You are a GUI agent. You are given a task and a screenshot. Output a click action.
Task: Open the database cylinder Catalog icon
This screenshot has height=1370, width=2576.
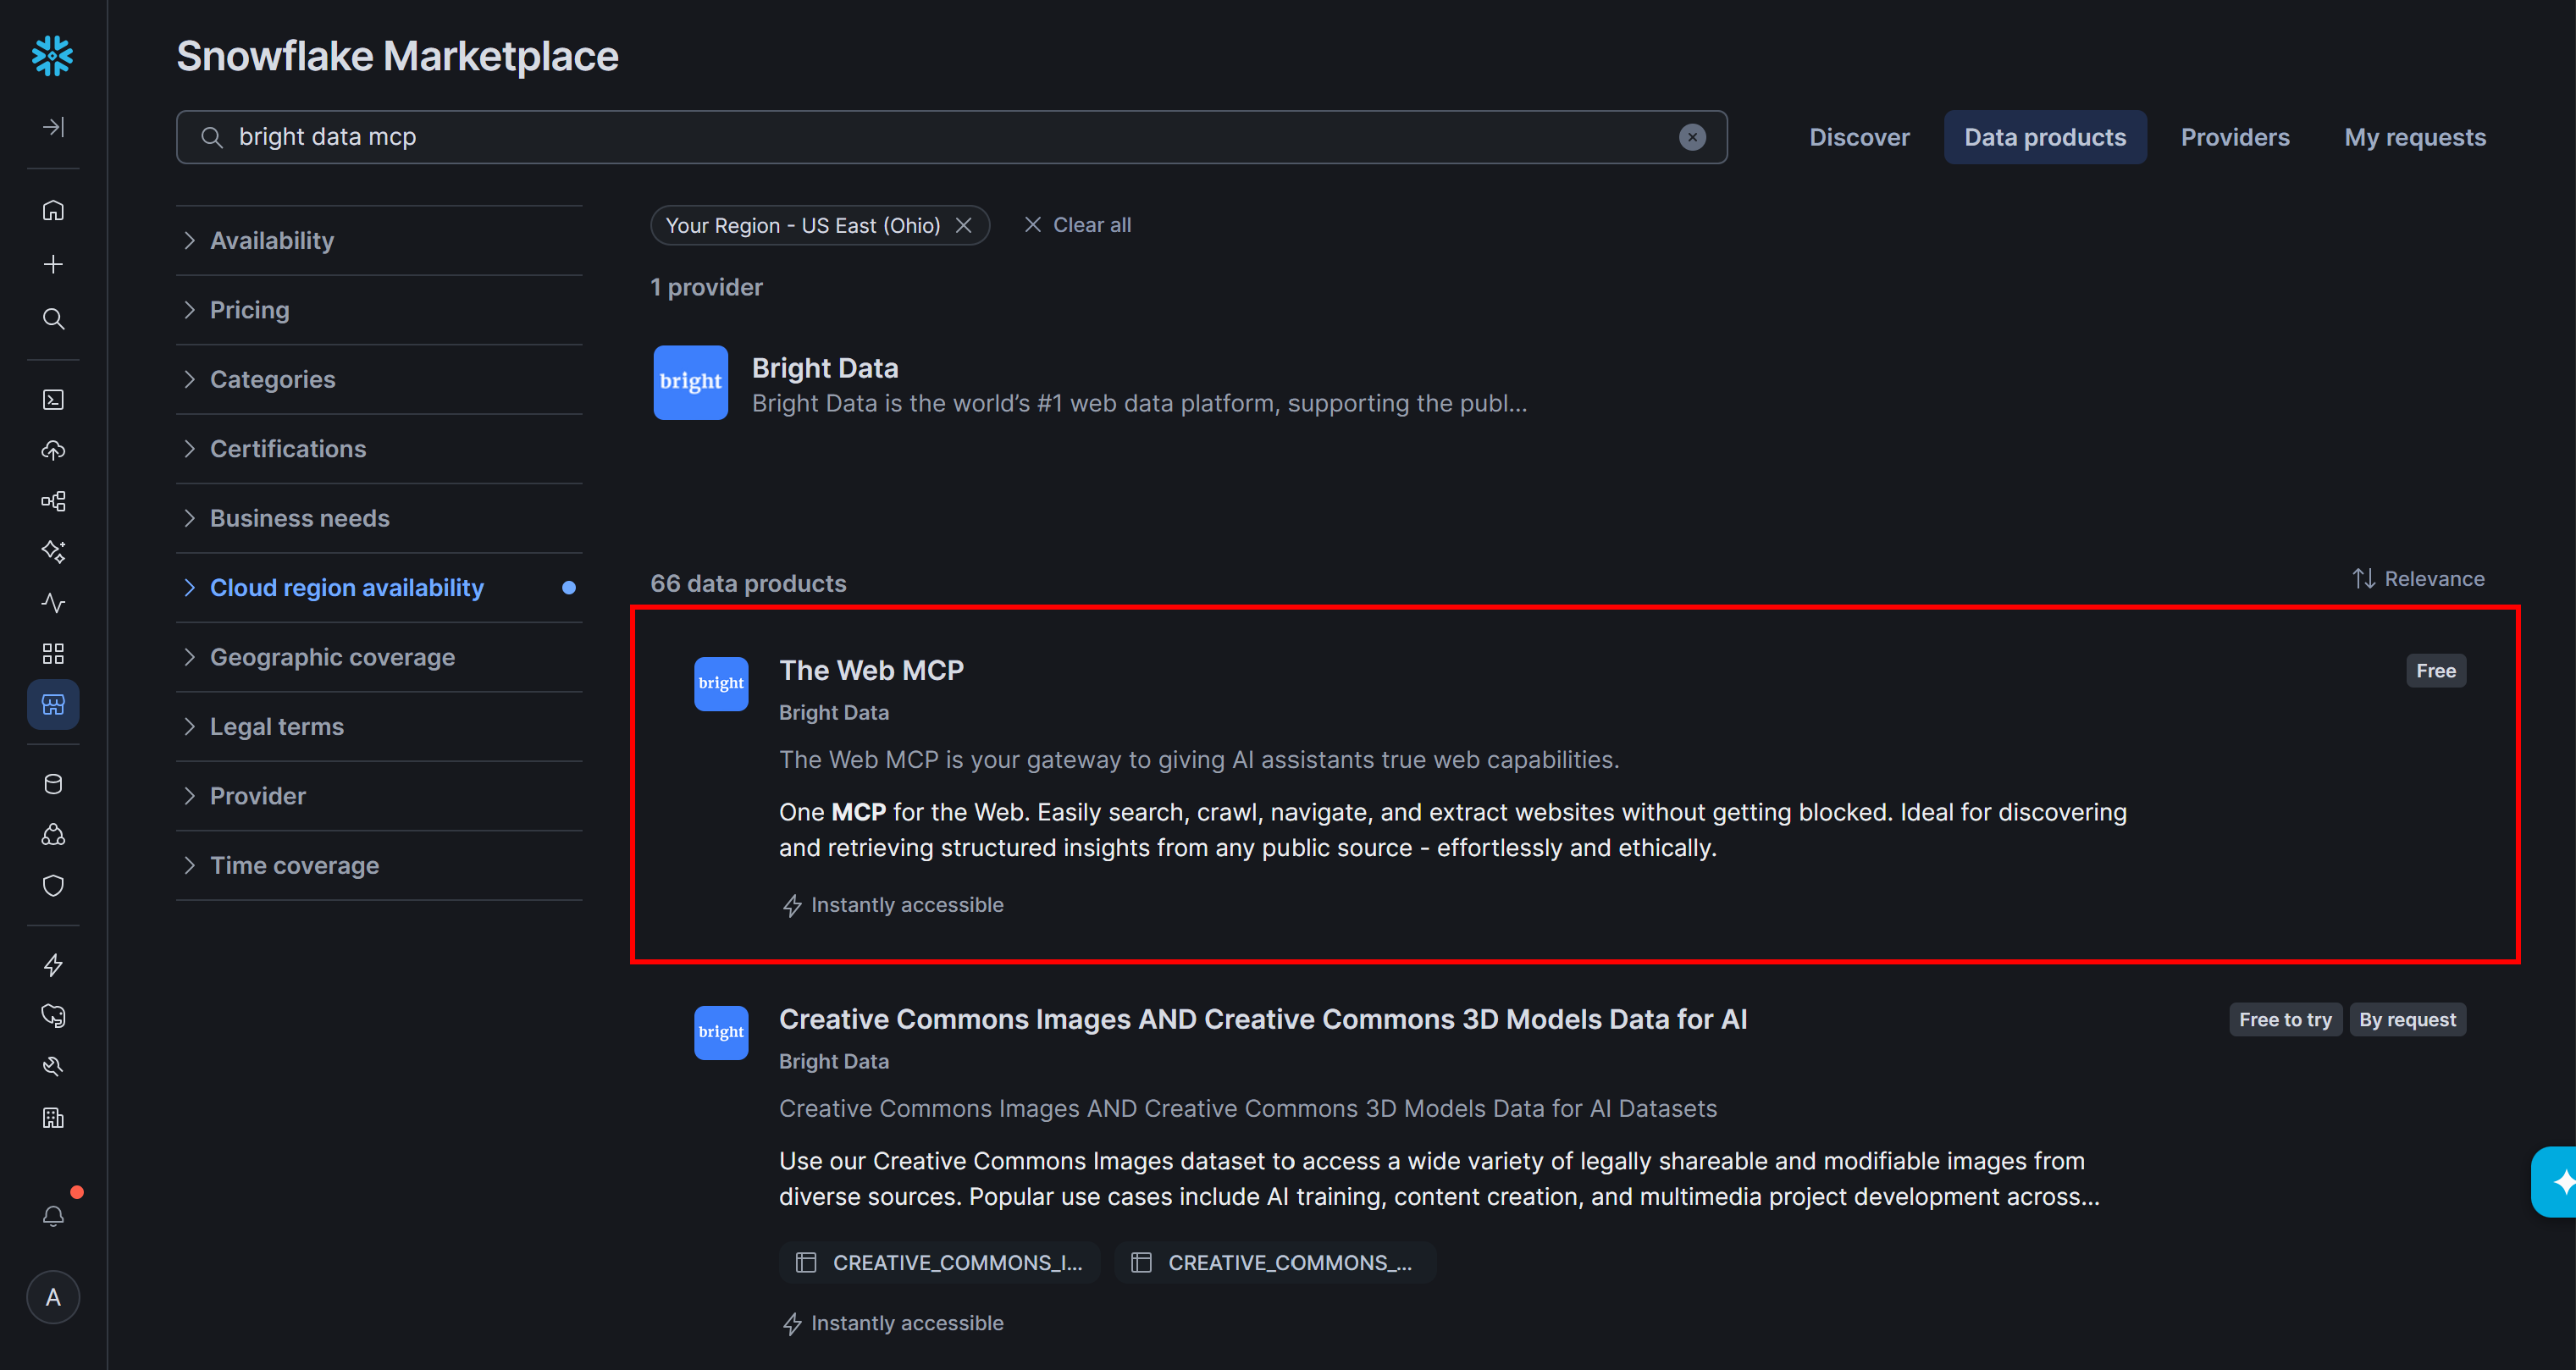coord(53,784)
